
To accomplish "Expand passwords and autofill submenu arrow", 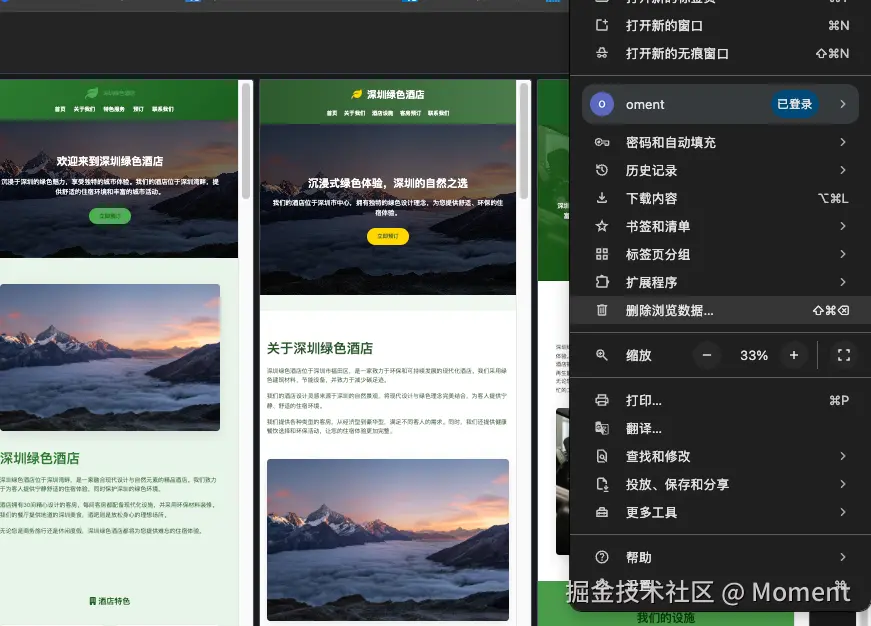I will click(843, 142).
